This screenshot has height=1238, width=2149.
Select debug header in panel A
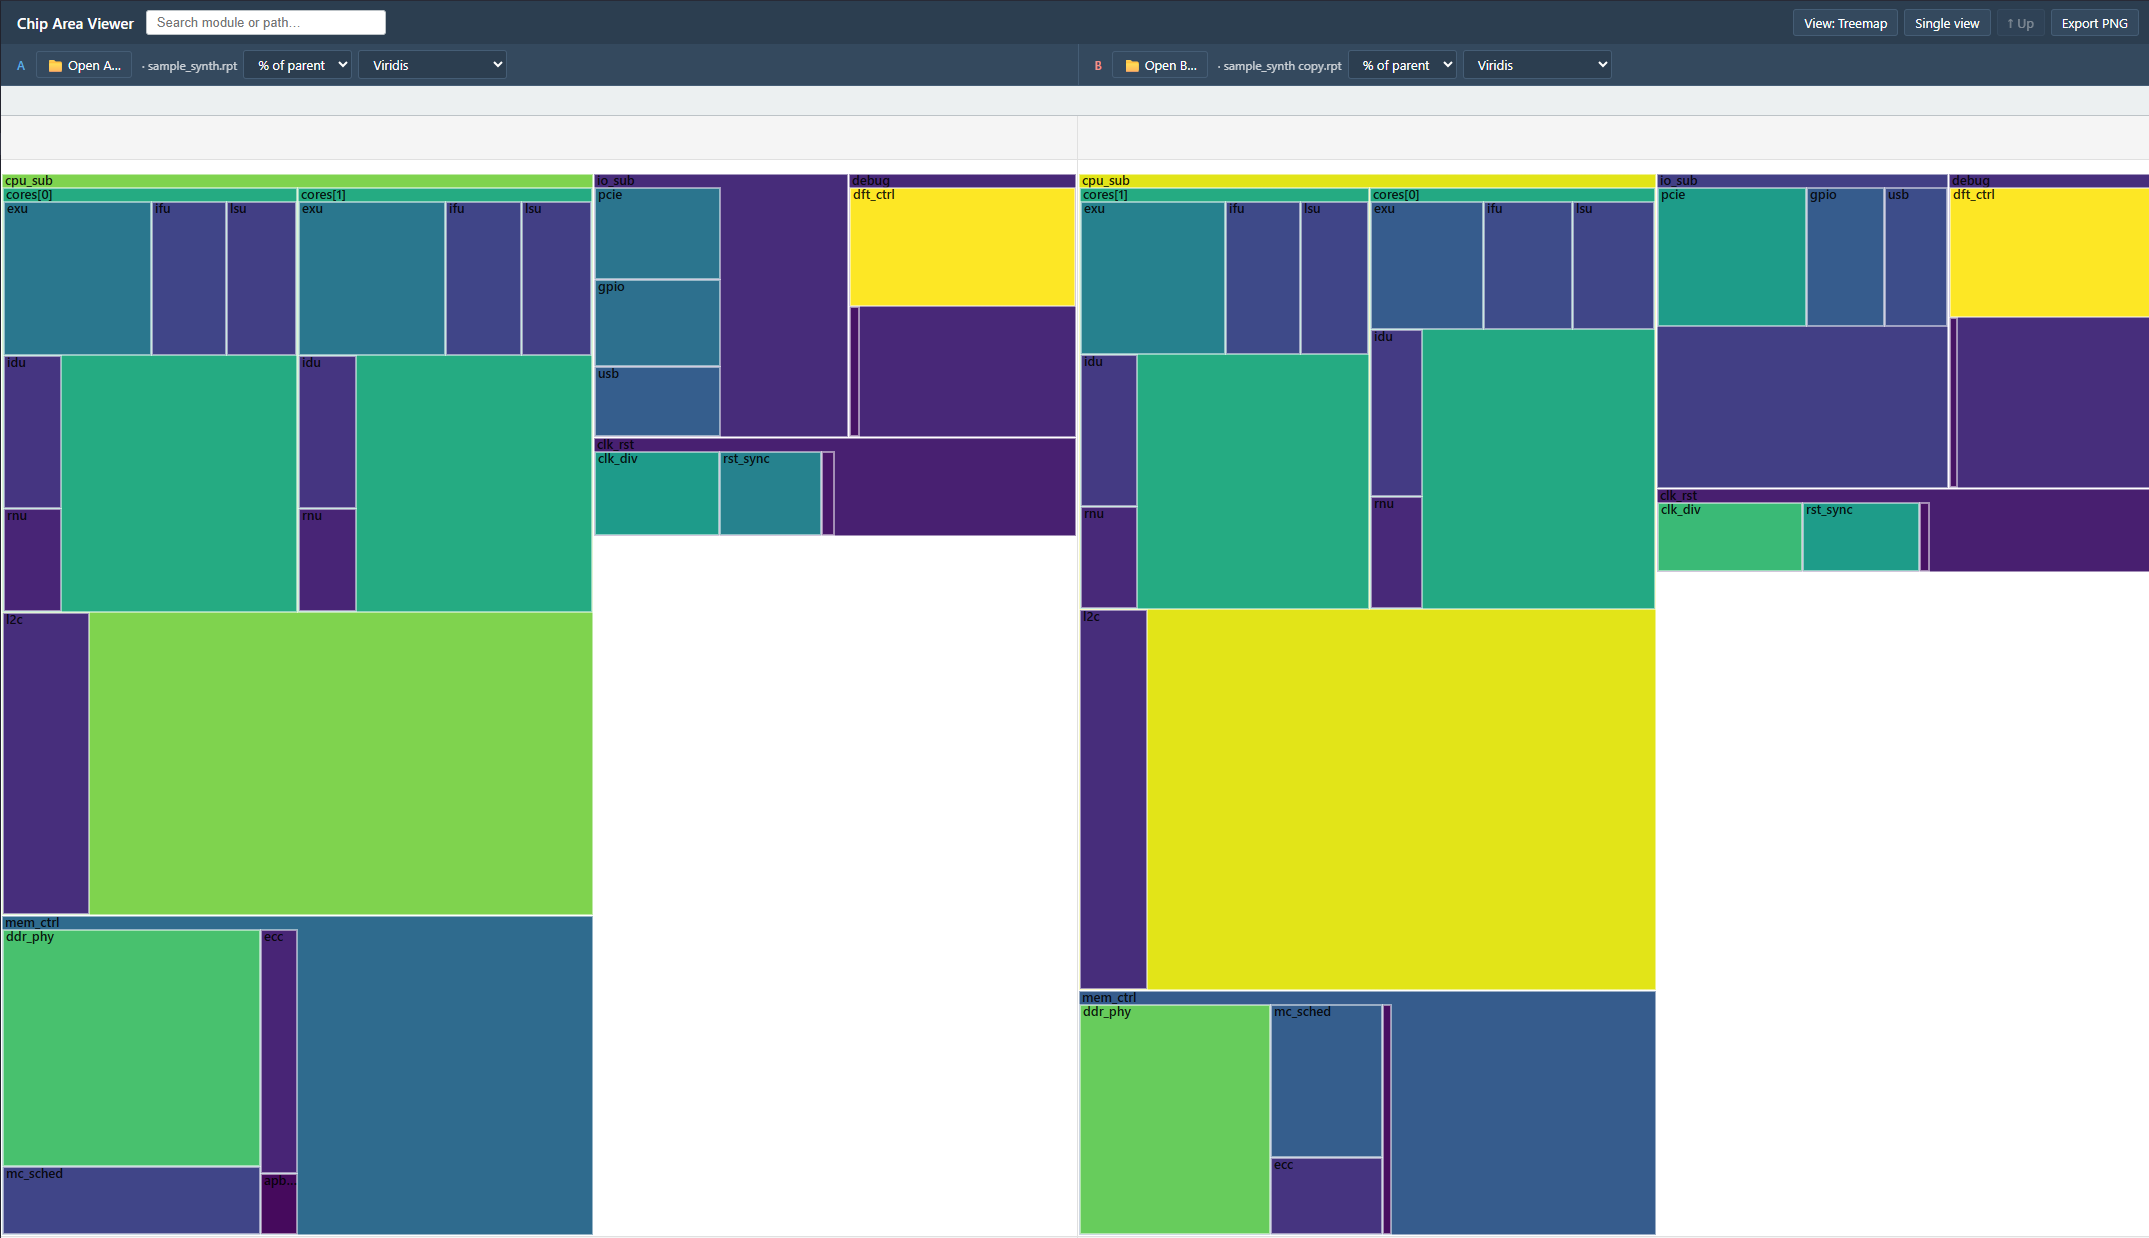click(962, 181)
